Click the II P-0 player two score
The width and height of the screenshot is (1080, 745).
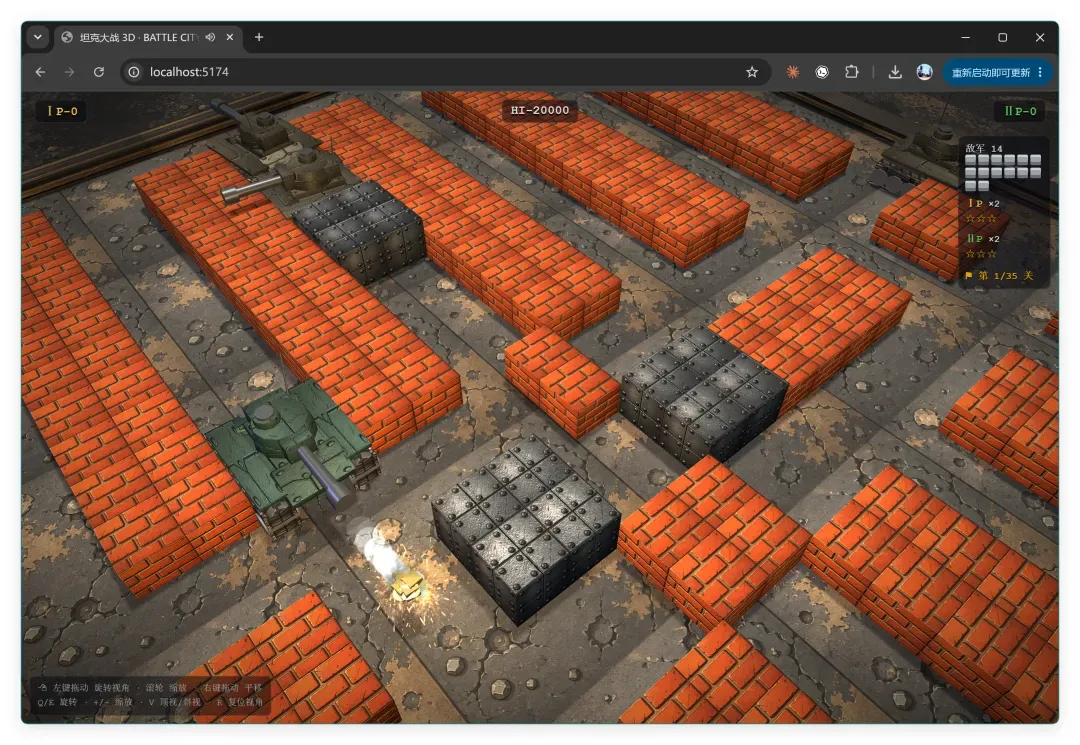[1020, 111]
